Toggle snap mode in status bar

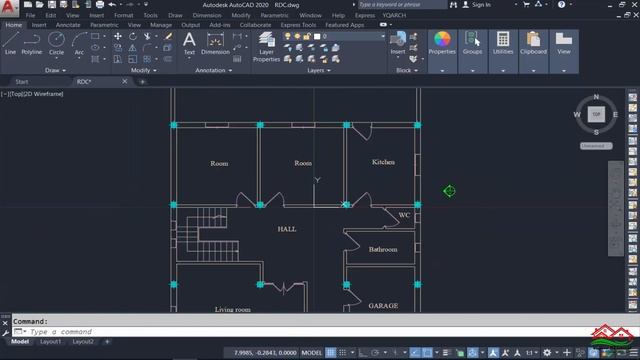click(x=342, y=353)
